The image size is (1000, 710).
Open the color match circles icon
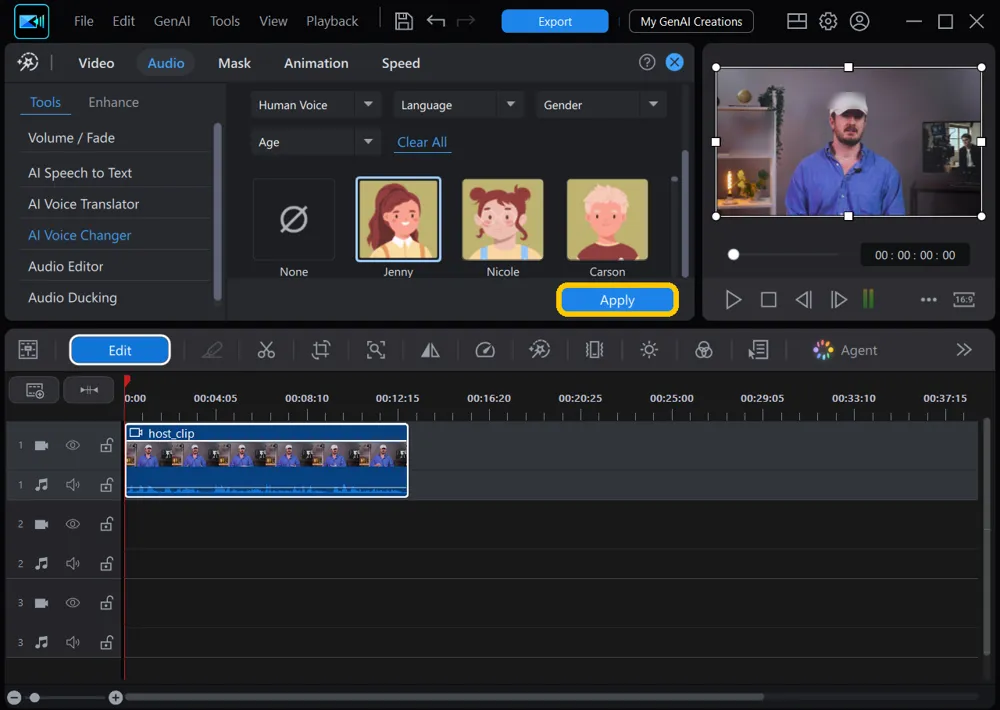click(x=703, y=350)
